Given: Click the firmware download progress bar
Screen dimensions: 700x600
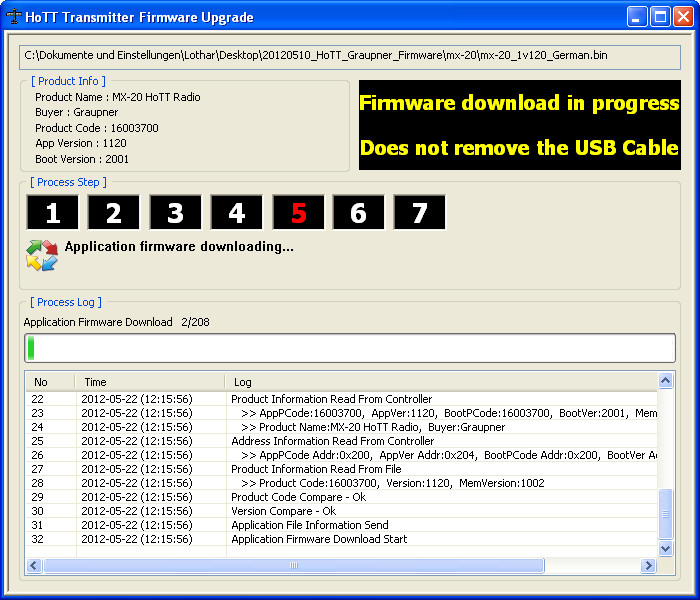Looking at the screenshot, I should tap(350, 348).
